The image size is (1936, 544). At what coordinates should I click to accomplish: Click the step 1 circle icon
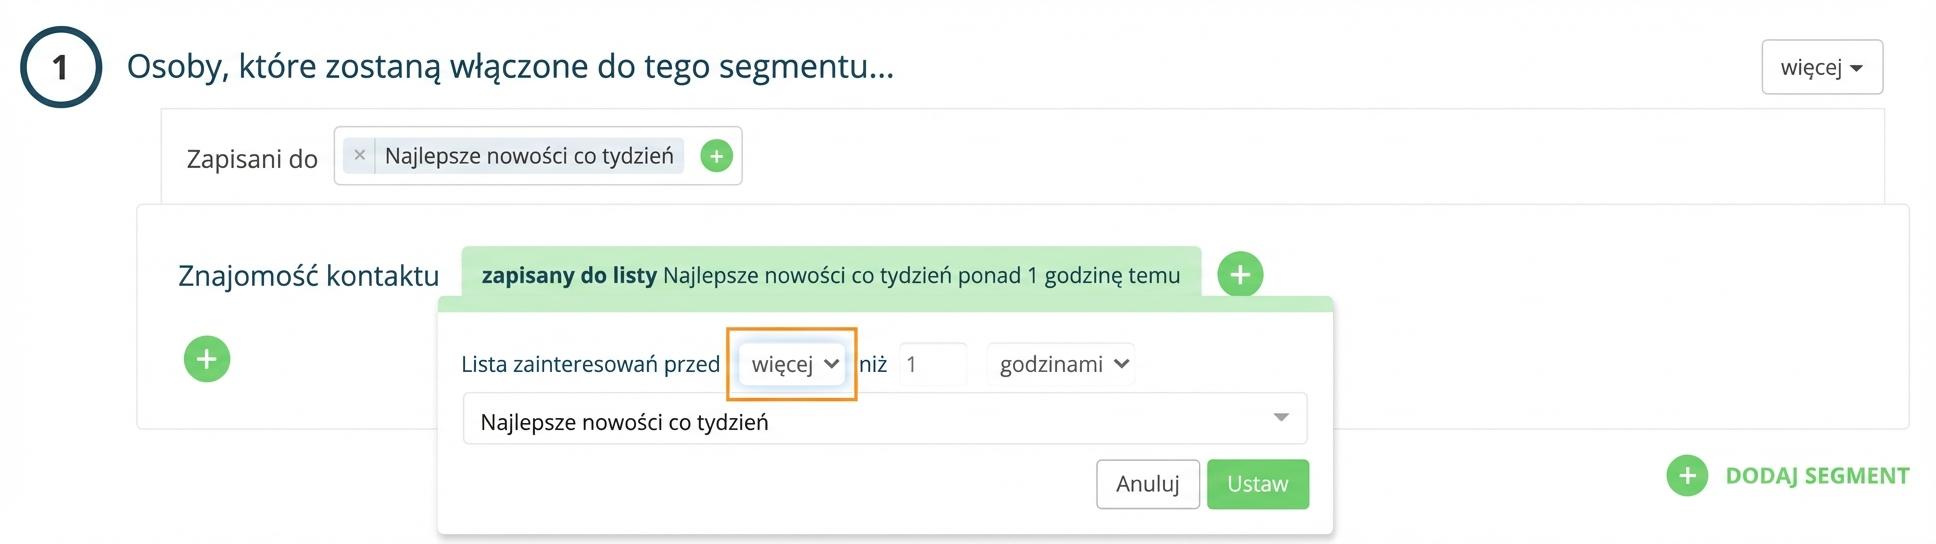pos(61,67)
